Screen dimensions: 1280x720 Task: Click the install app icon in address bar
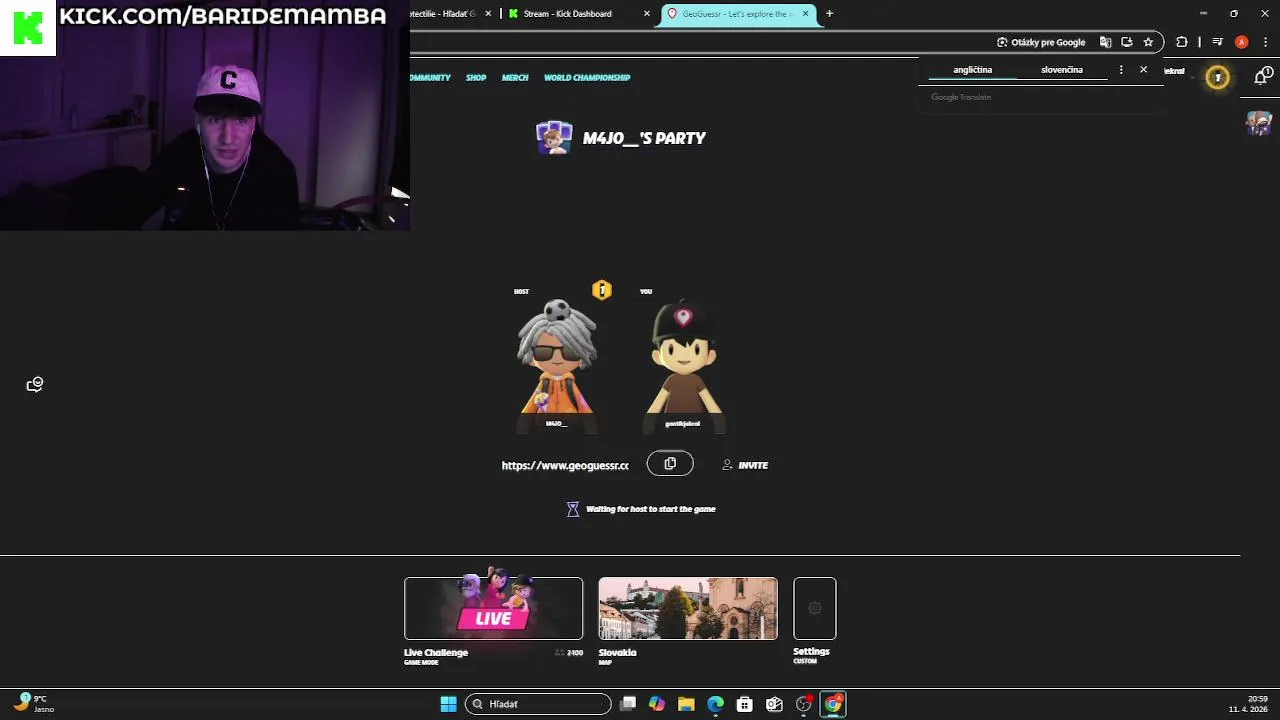pyautogui.click(x=1127, y=42)
